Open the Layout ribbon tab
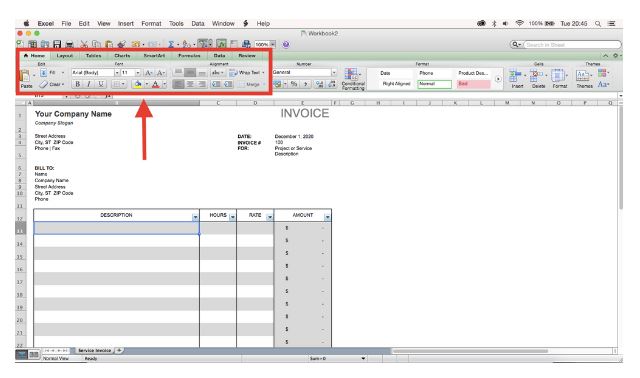640x378 pixels. [64, 56]
